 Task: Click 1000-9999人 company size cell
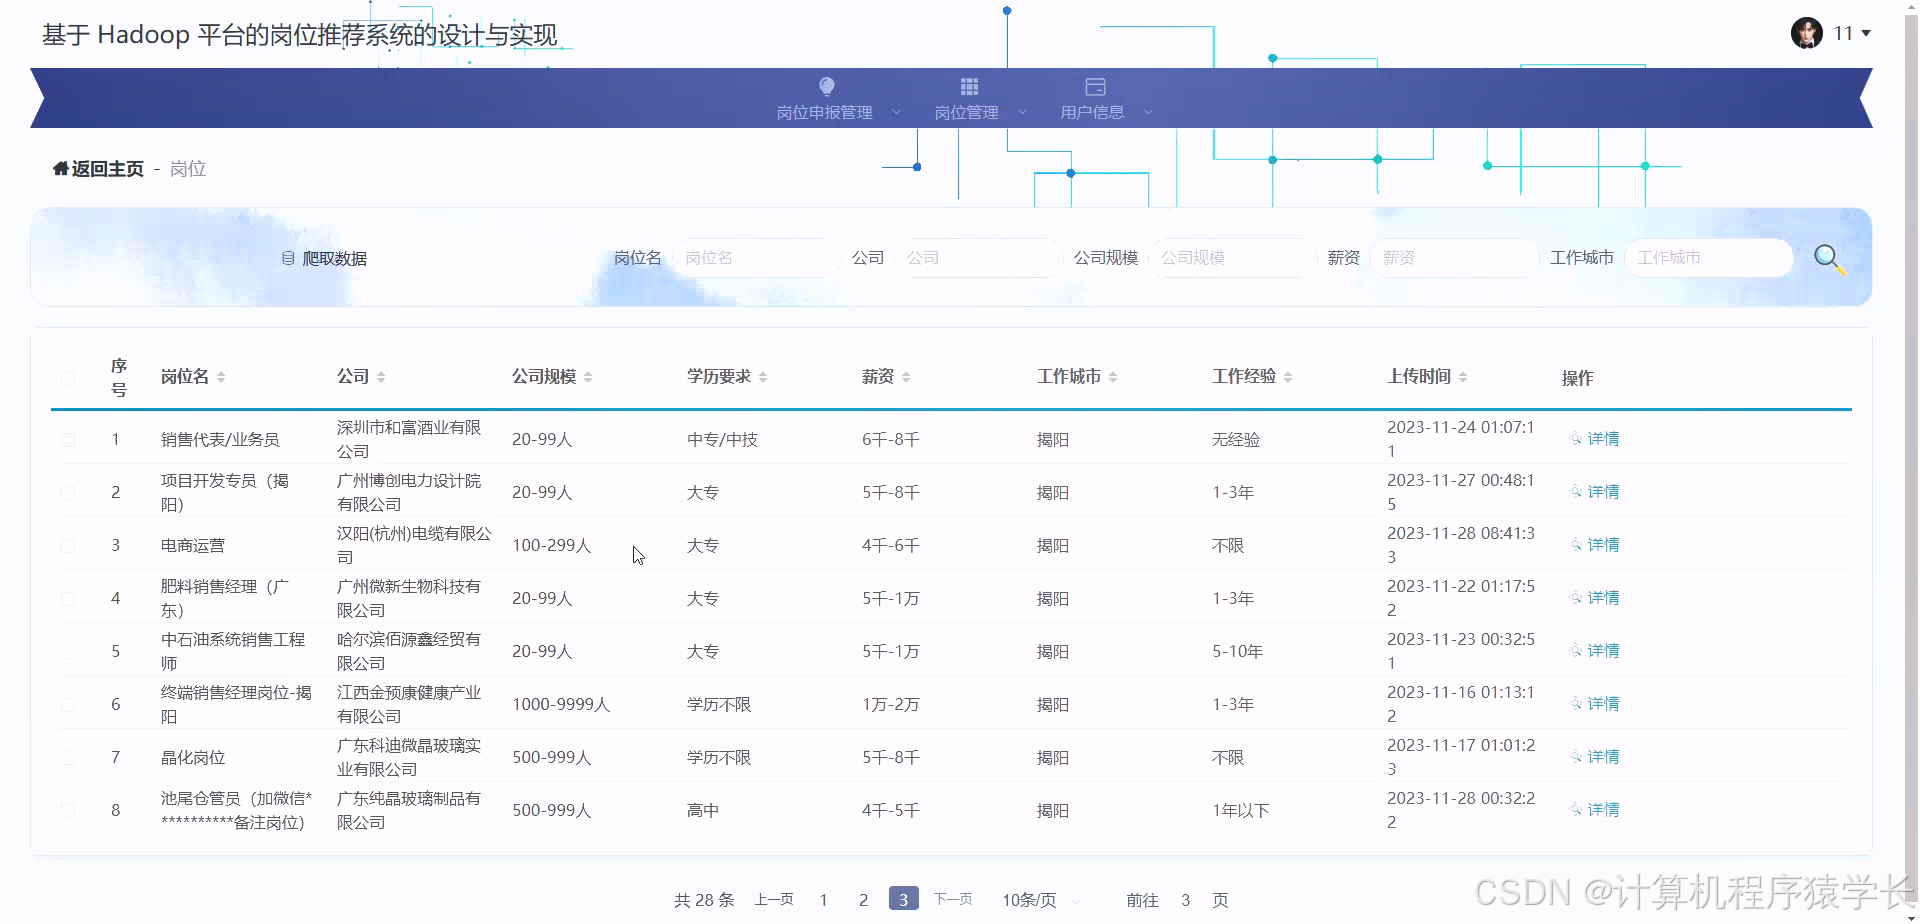[561, 705]
